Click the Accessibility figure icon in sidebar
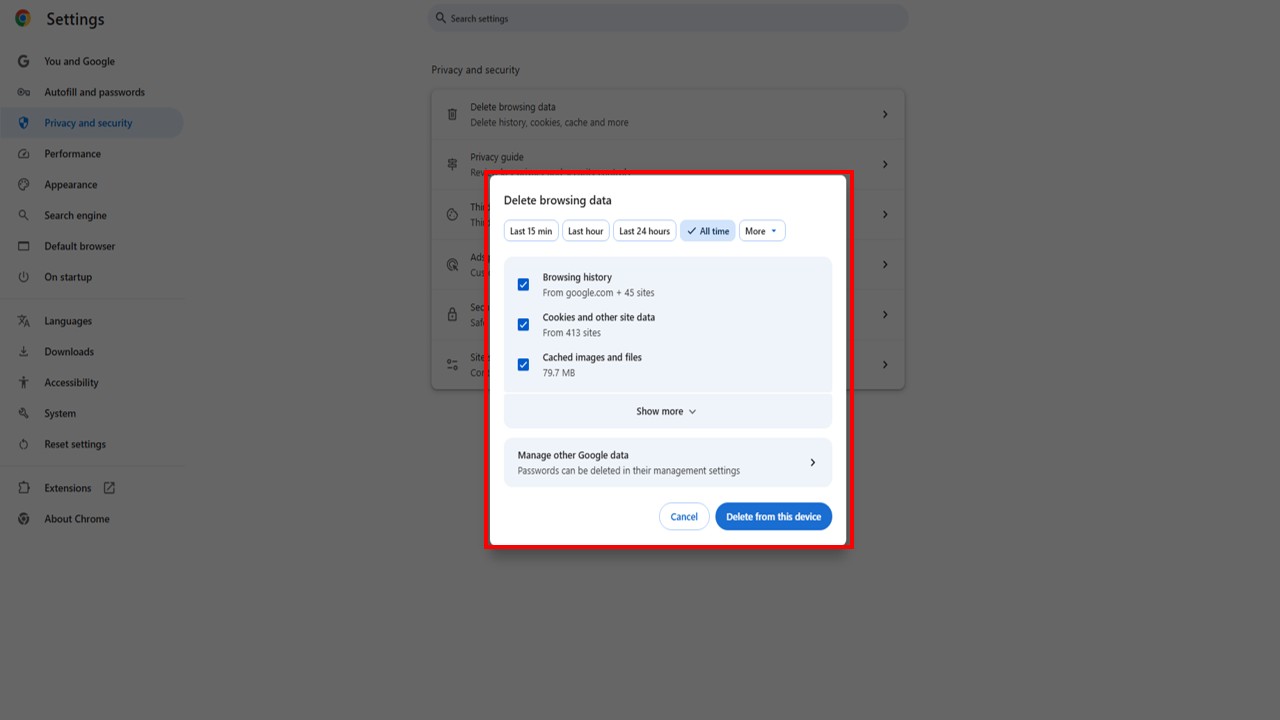 click(x=23, y=383)
